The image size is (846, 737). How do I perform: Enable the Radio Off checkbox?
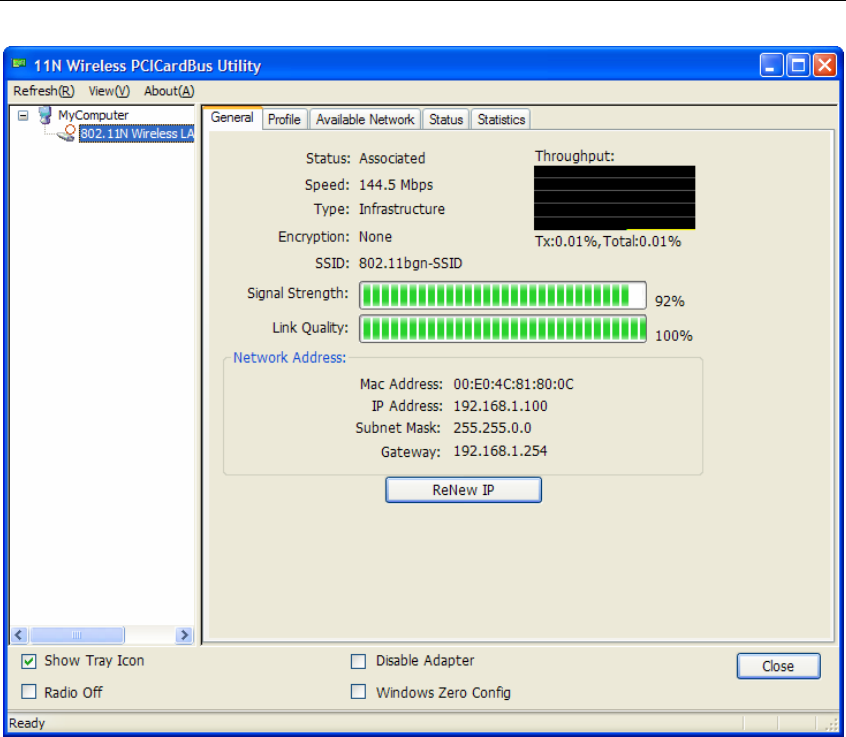tap(29, 692)
